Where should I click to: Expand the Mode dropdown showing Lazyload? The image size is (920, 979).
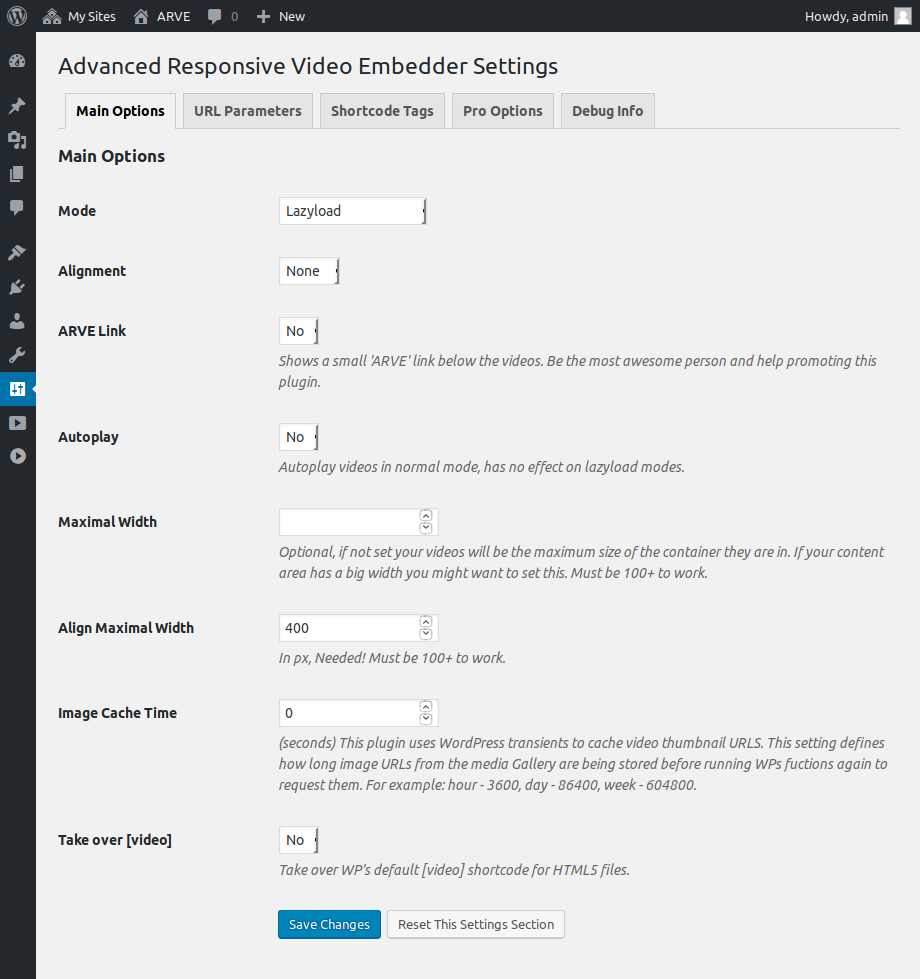point(352,211)
